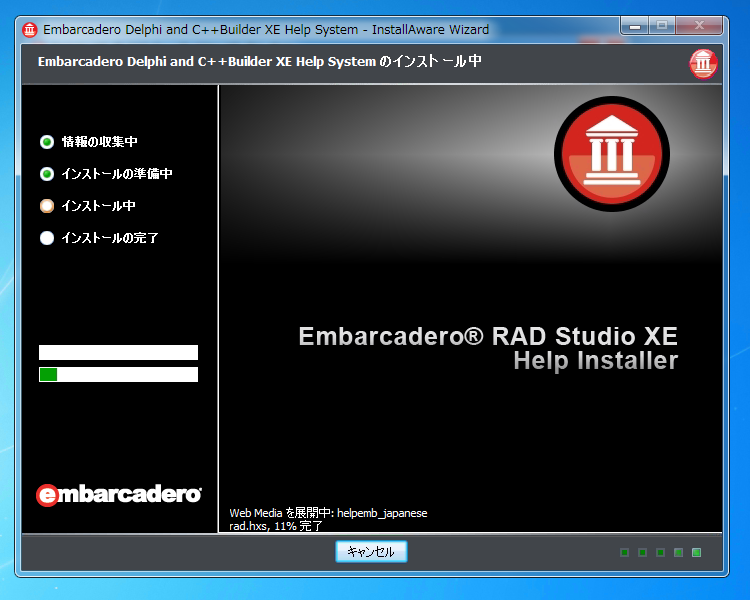Click the Help Installer subtitle text
This screenshot has width=750, height=600.
(x=596, y=361)
